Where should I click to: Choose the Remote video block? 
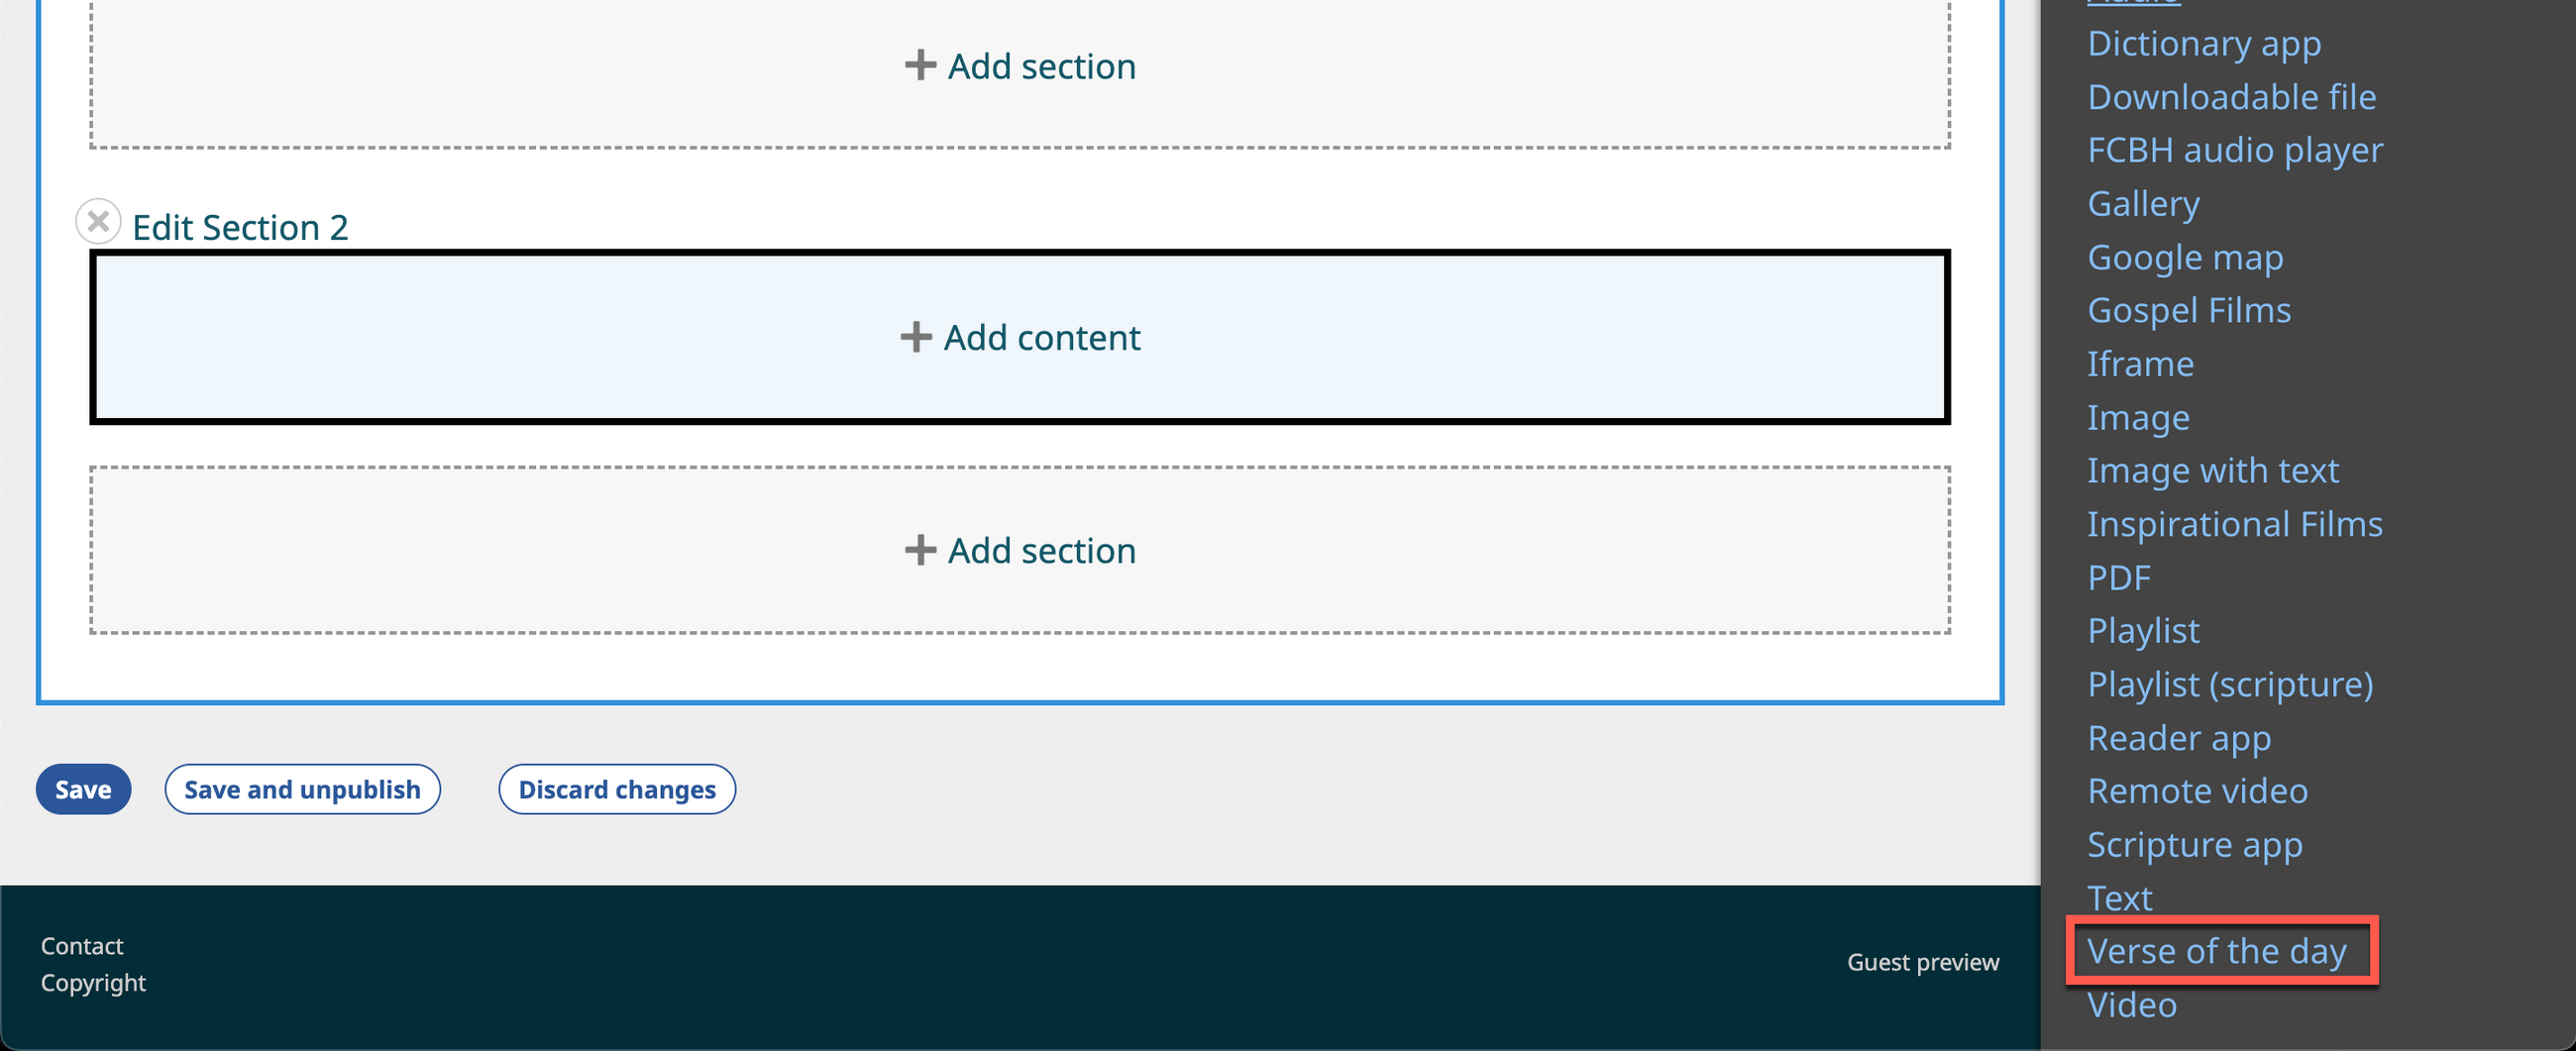2197,790
